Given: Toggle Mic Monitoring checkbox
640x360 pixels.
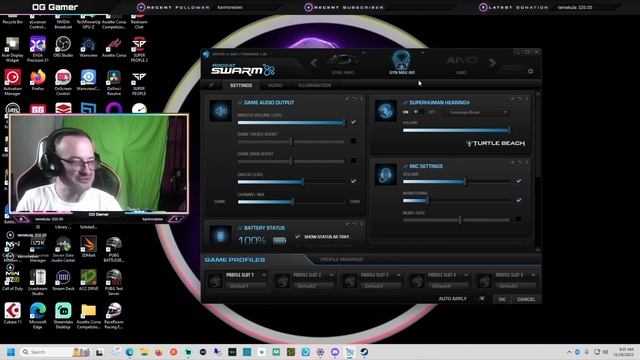Looking at the screenshot, I should click(x=518, y=200).
